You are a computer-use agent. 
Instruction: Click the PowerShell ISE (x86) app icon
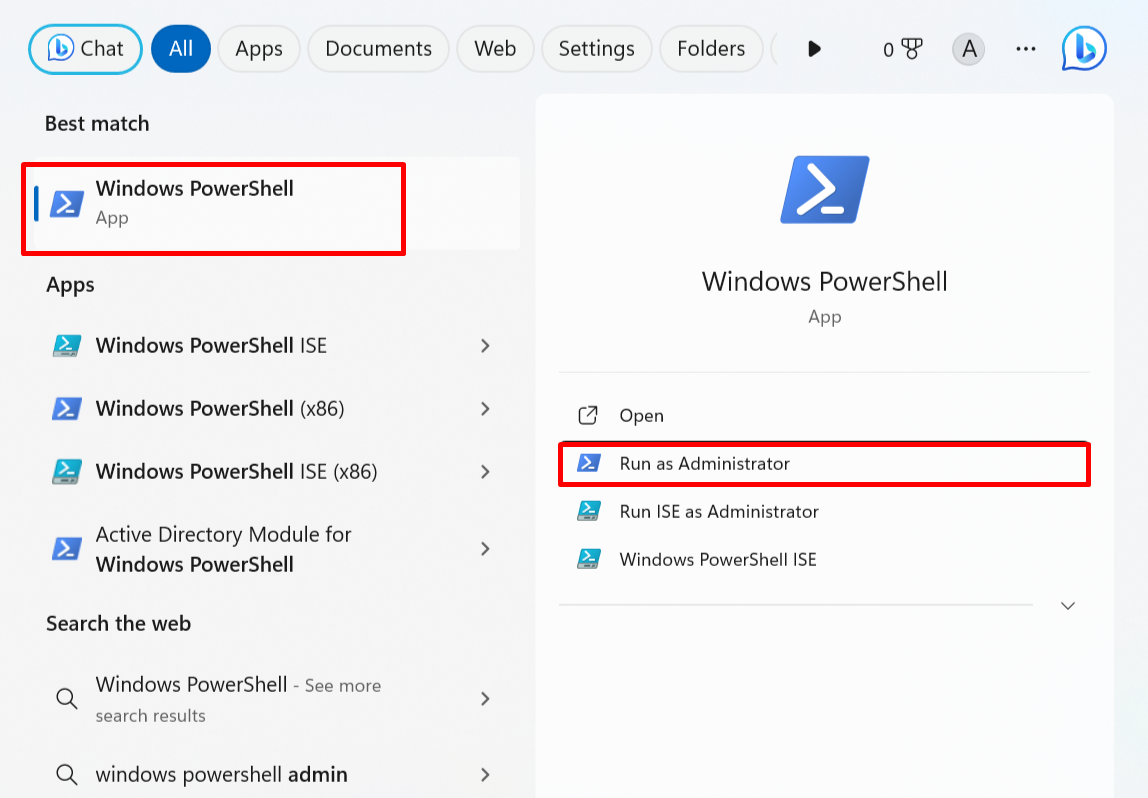pos(67,471)
